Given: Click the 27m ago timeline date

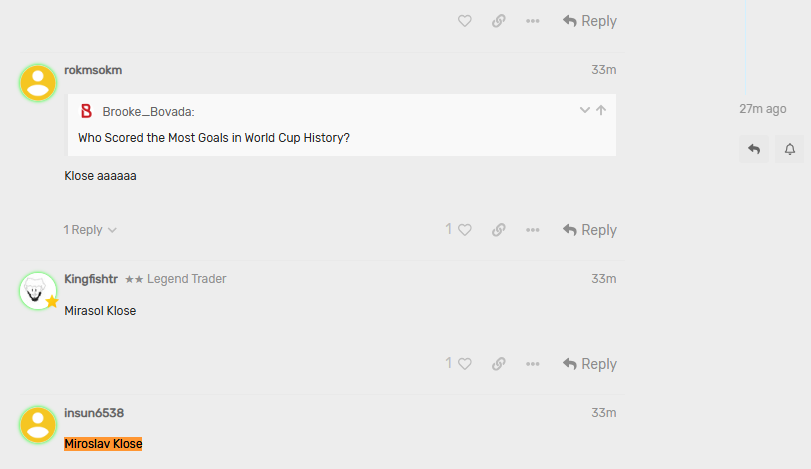Looking at the screenshot, I should 762,109.
